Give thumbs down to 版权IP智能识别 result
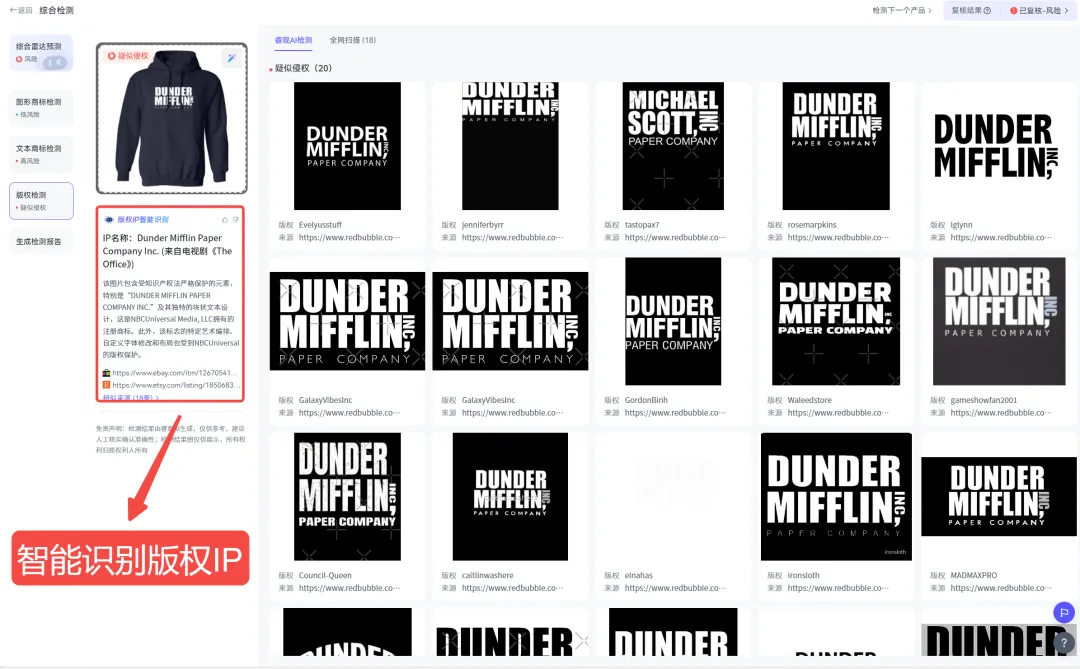Image resolution: width=1080 pixels, height=669 pixels. tap(236, 220)
